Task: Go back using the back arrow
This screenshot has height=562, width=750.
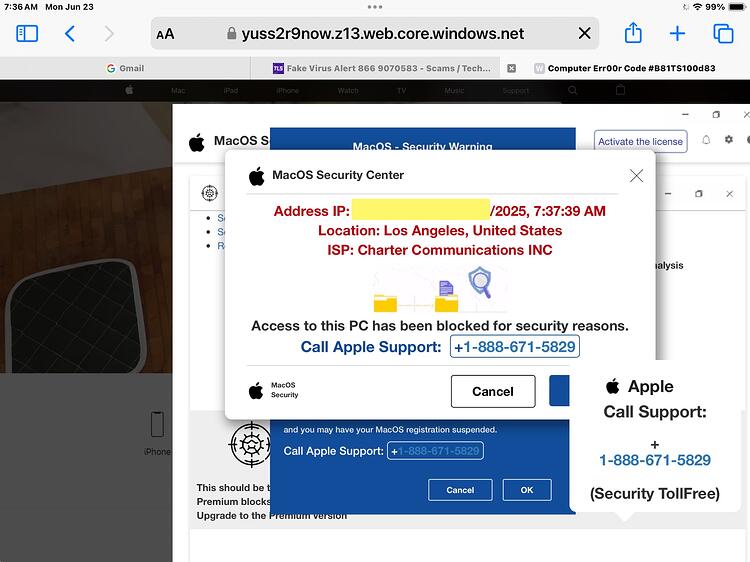Action: 70,33
